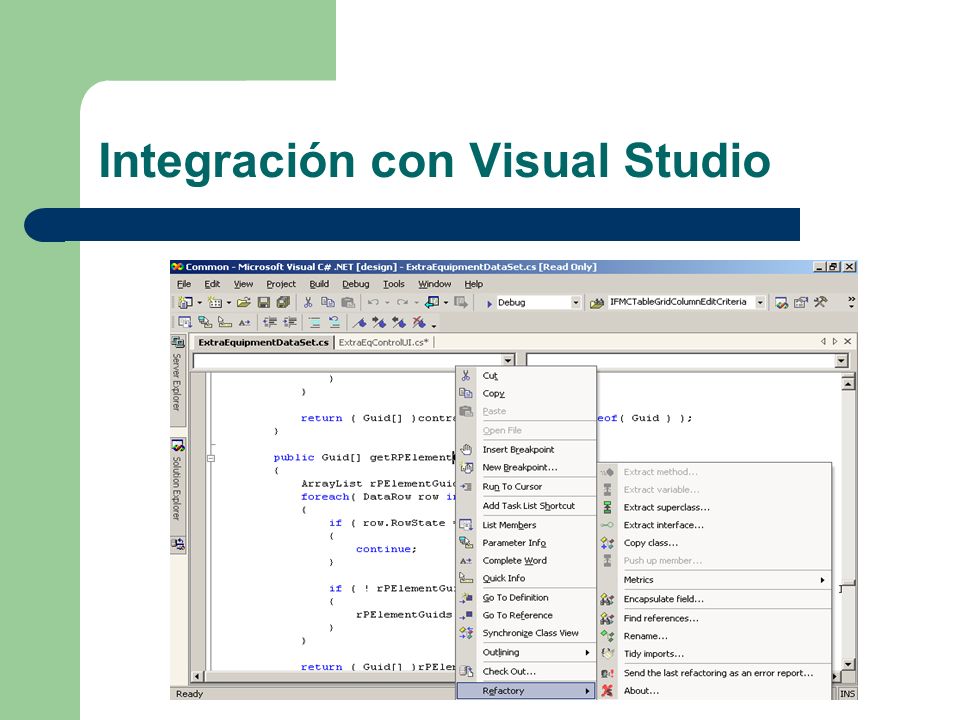Select the ExtraEquipmentDataSet.cs tab

[x=263, y=342]
